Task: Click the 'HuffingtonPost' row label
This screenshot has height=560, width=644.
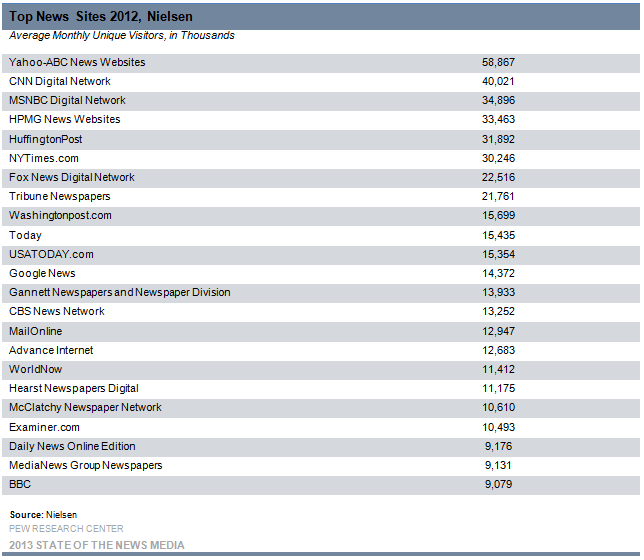Action: (x=46, y=139)
